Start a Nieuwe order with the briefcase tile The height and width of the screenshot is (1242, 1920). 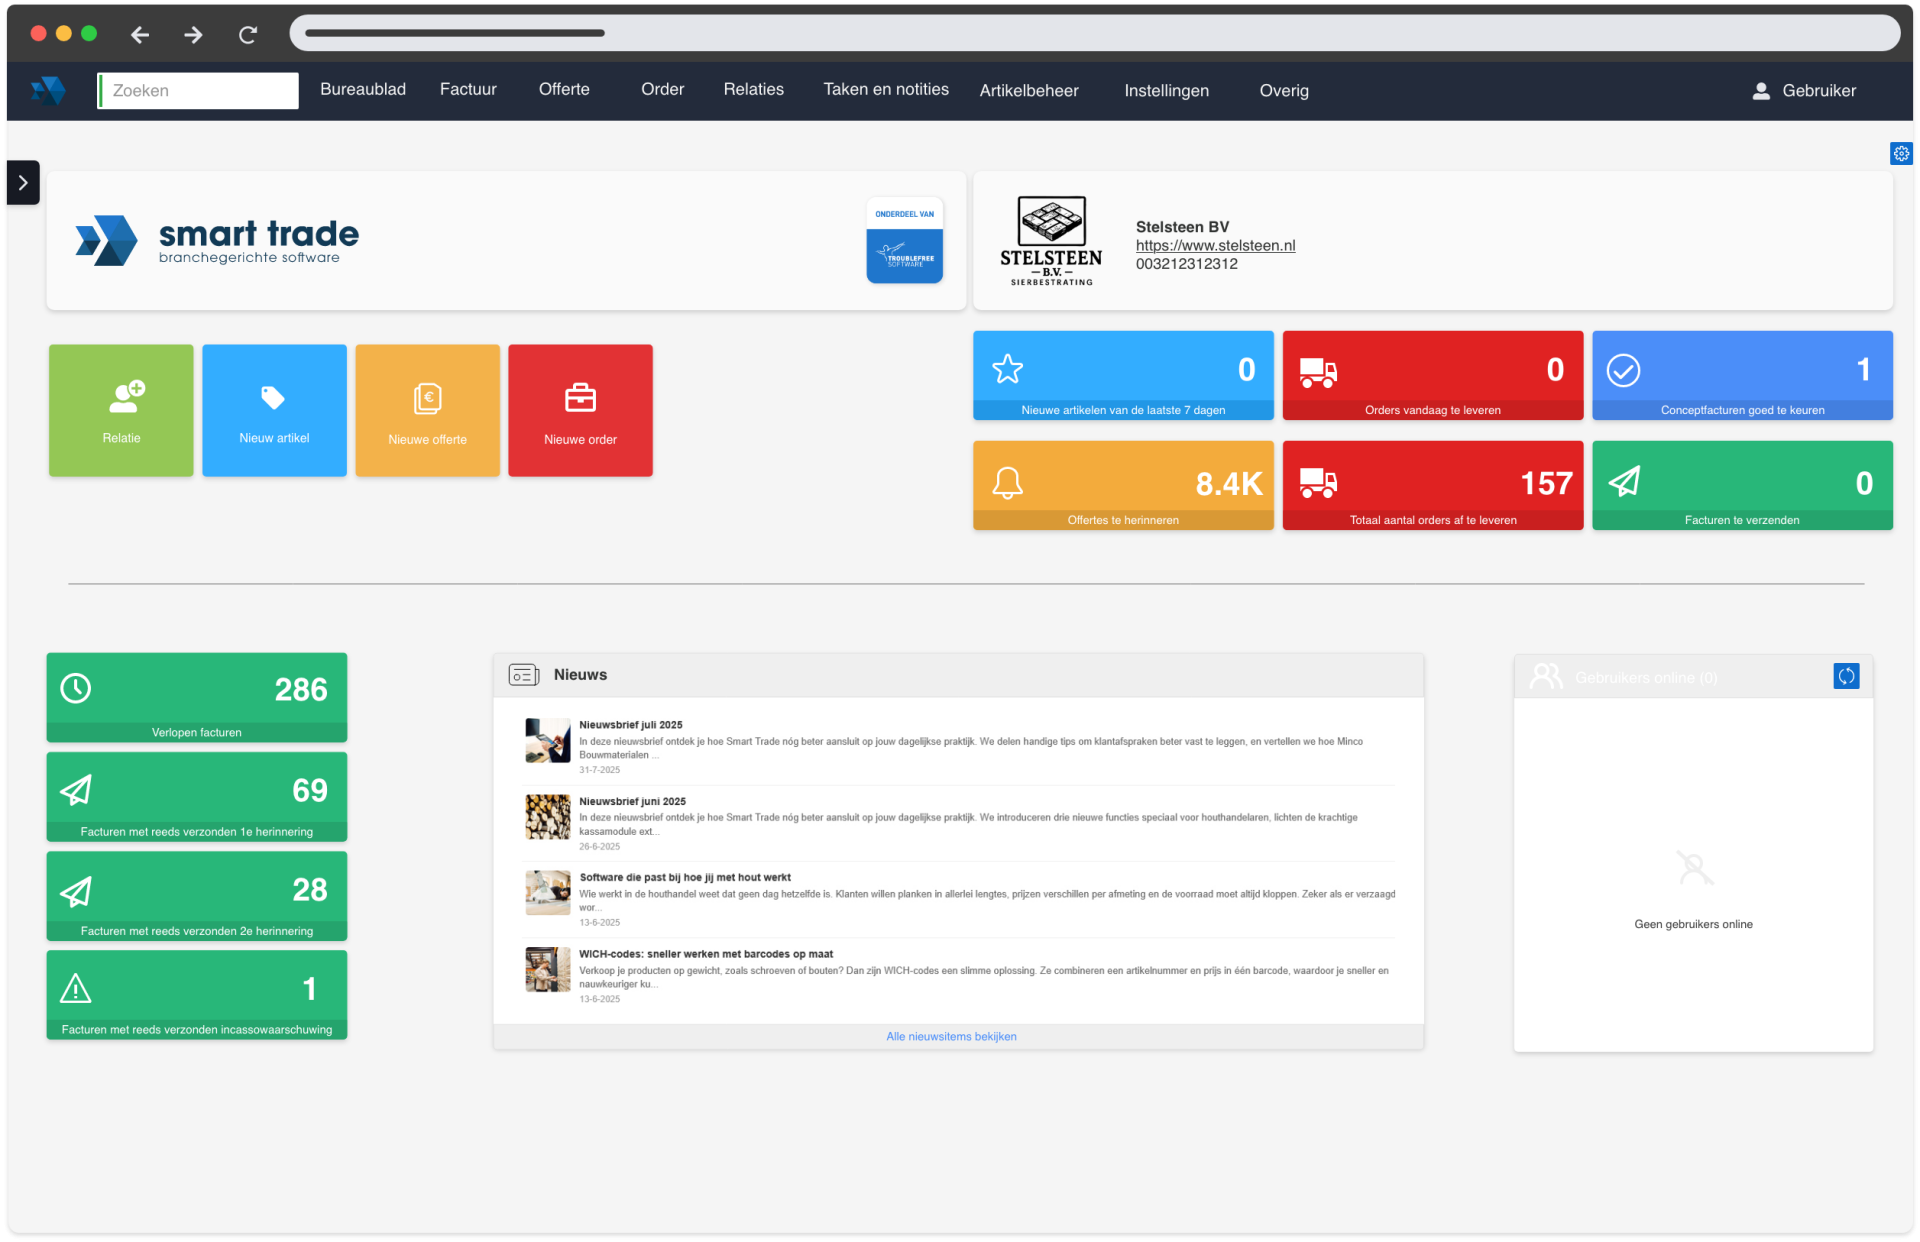point(580,410)
